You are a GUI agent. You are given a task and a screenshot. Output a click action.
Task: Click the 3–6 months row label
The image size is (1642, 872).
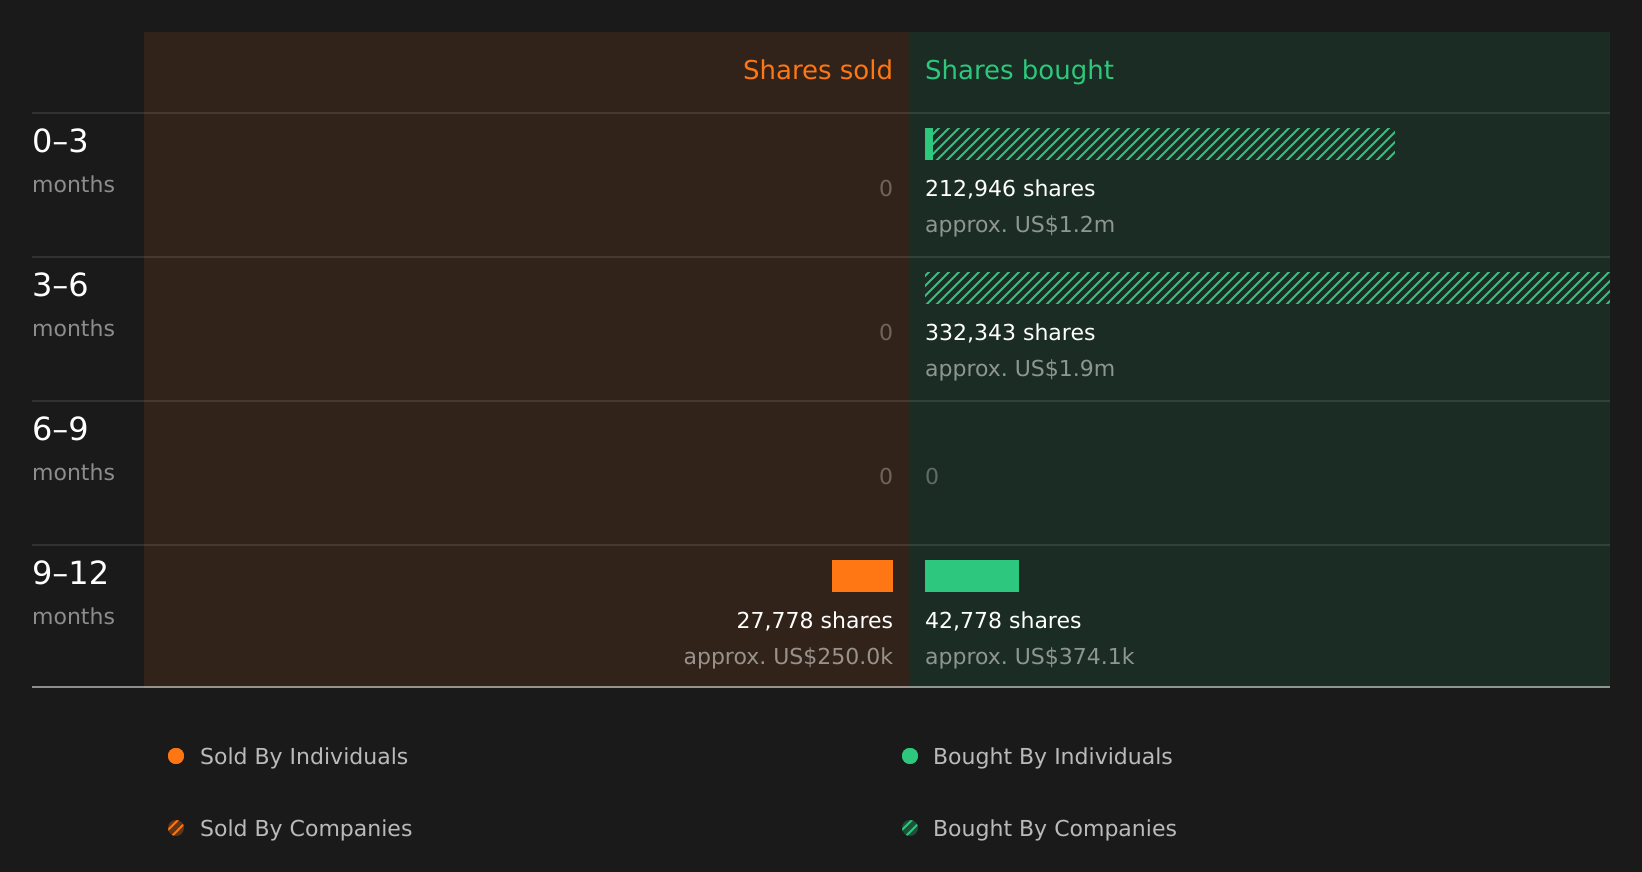73,305
